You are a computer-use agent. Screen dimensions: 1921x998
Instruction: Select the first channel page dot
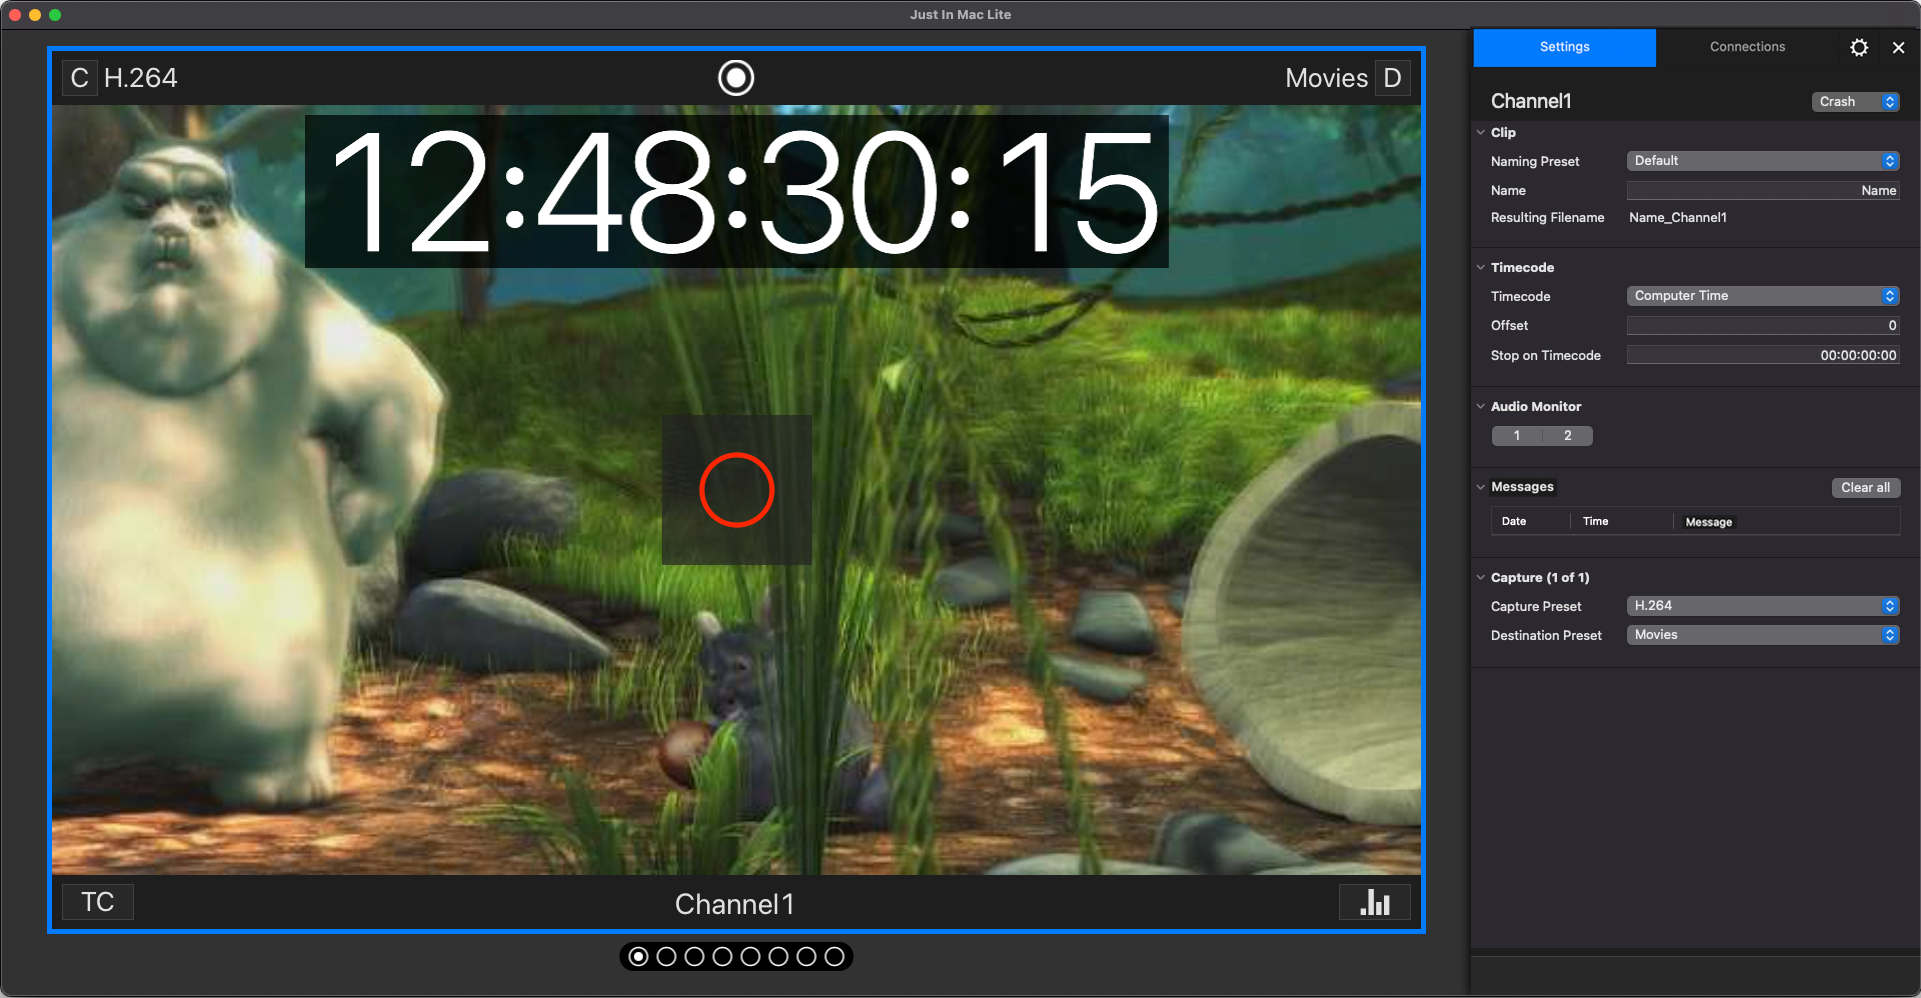(639, 957)
